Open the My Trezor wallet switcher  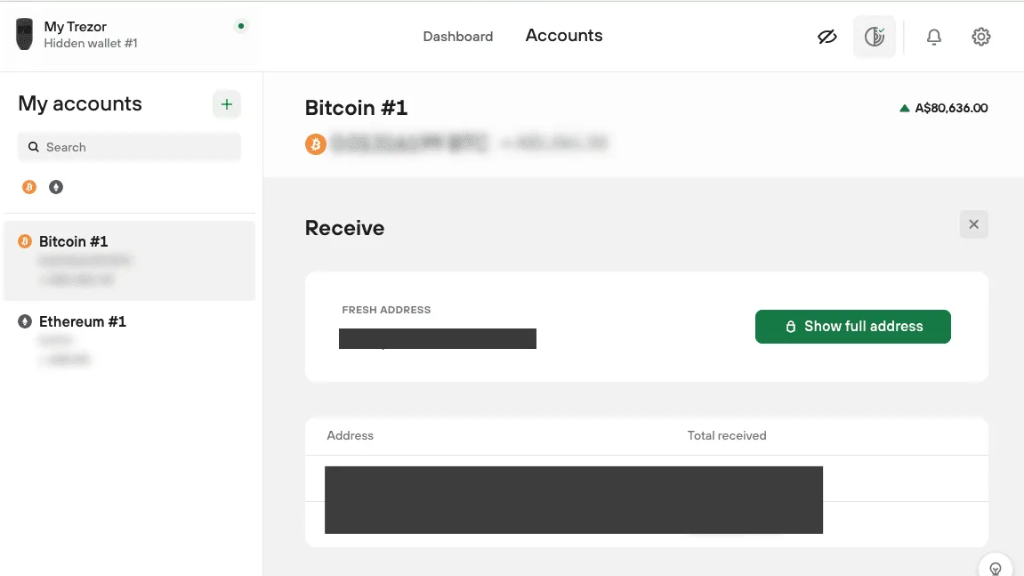pyautogui.click(x=129, y=35)
